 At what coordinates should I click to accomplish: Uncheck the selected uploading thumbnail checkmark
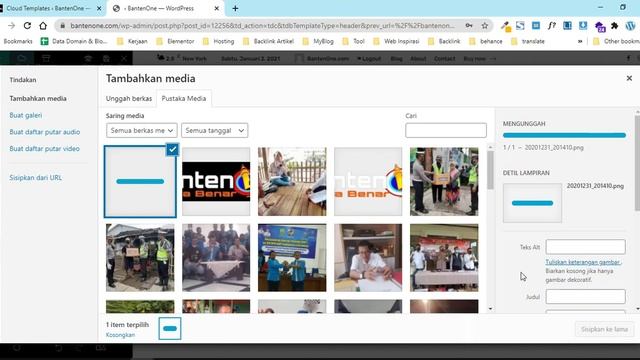point(172,149)
